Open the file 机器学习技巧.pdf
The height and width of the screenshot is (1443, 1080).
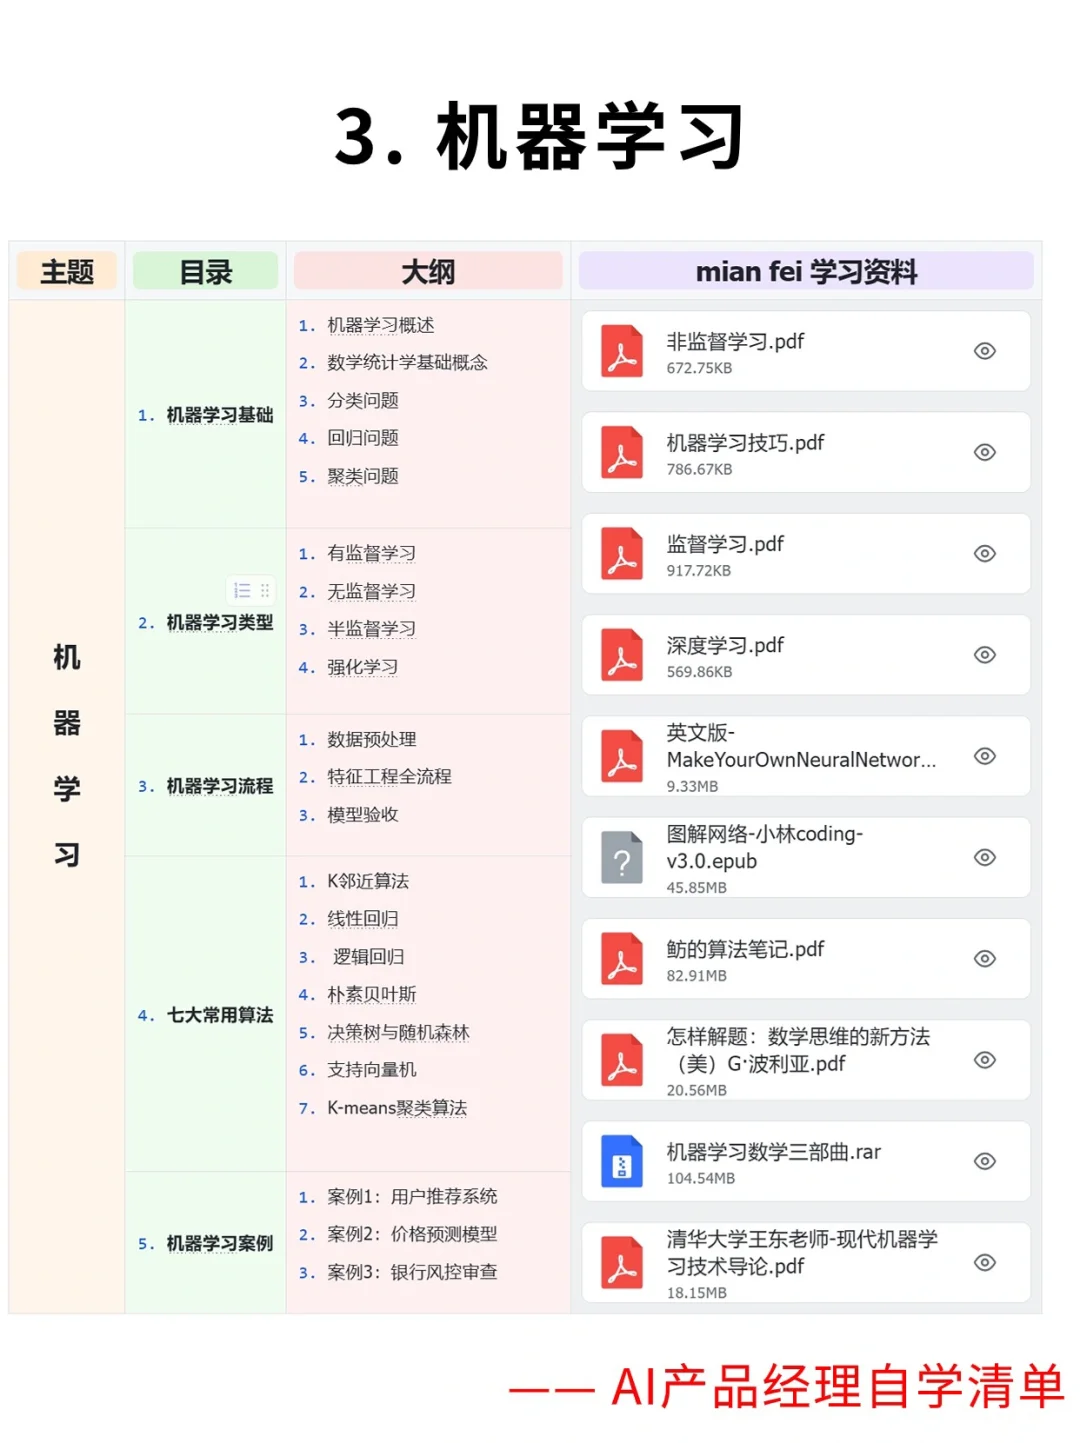coord(806,452)
